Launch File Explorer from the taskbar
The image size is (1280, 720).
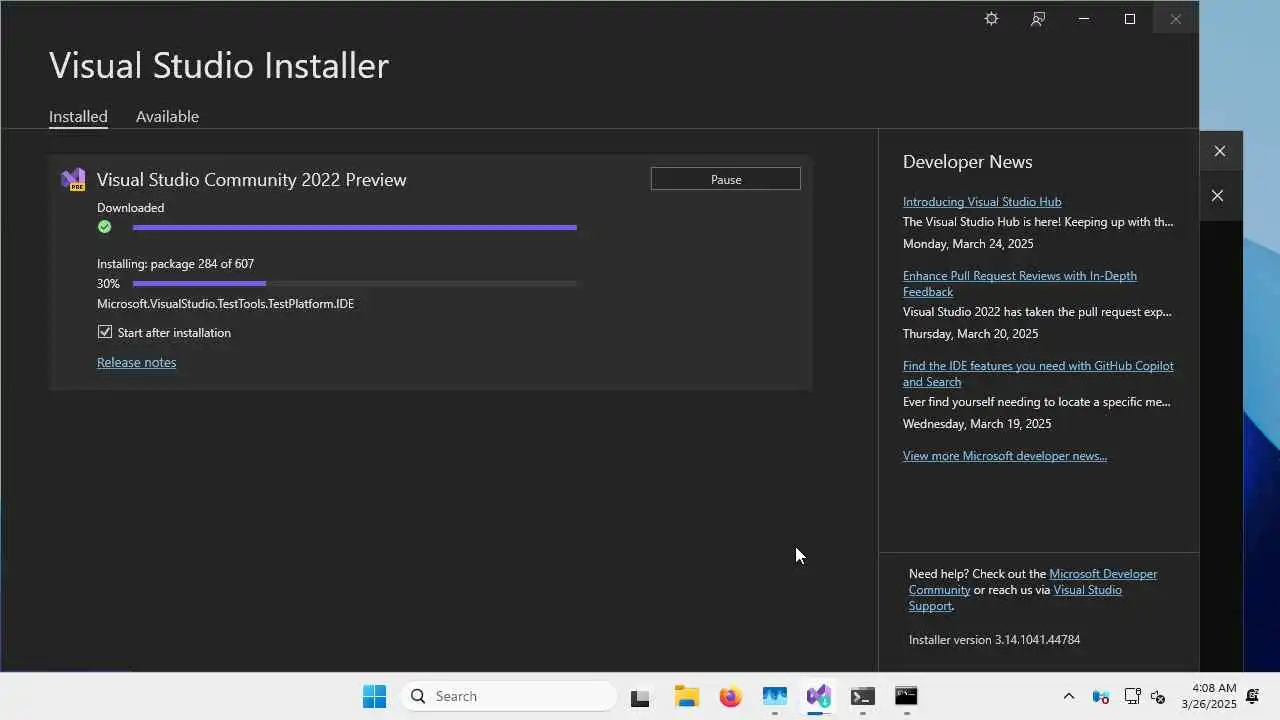pos(686,697)
